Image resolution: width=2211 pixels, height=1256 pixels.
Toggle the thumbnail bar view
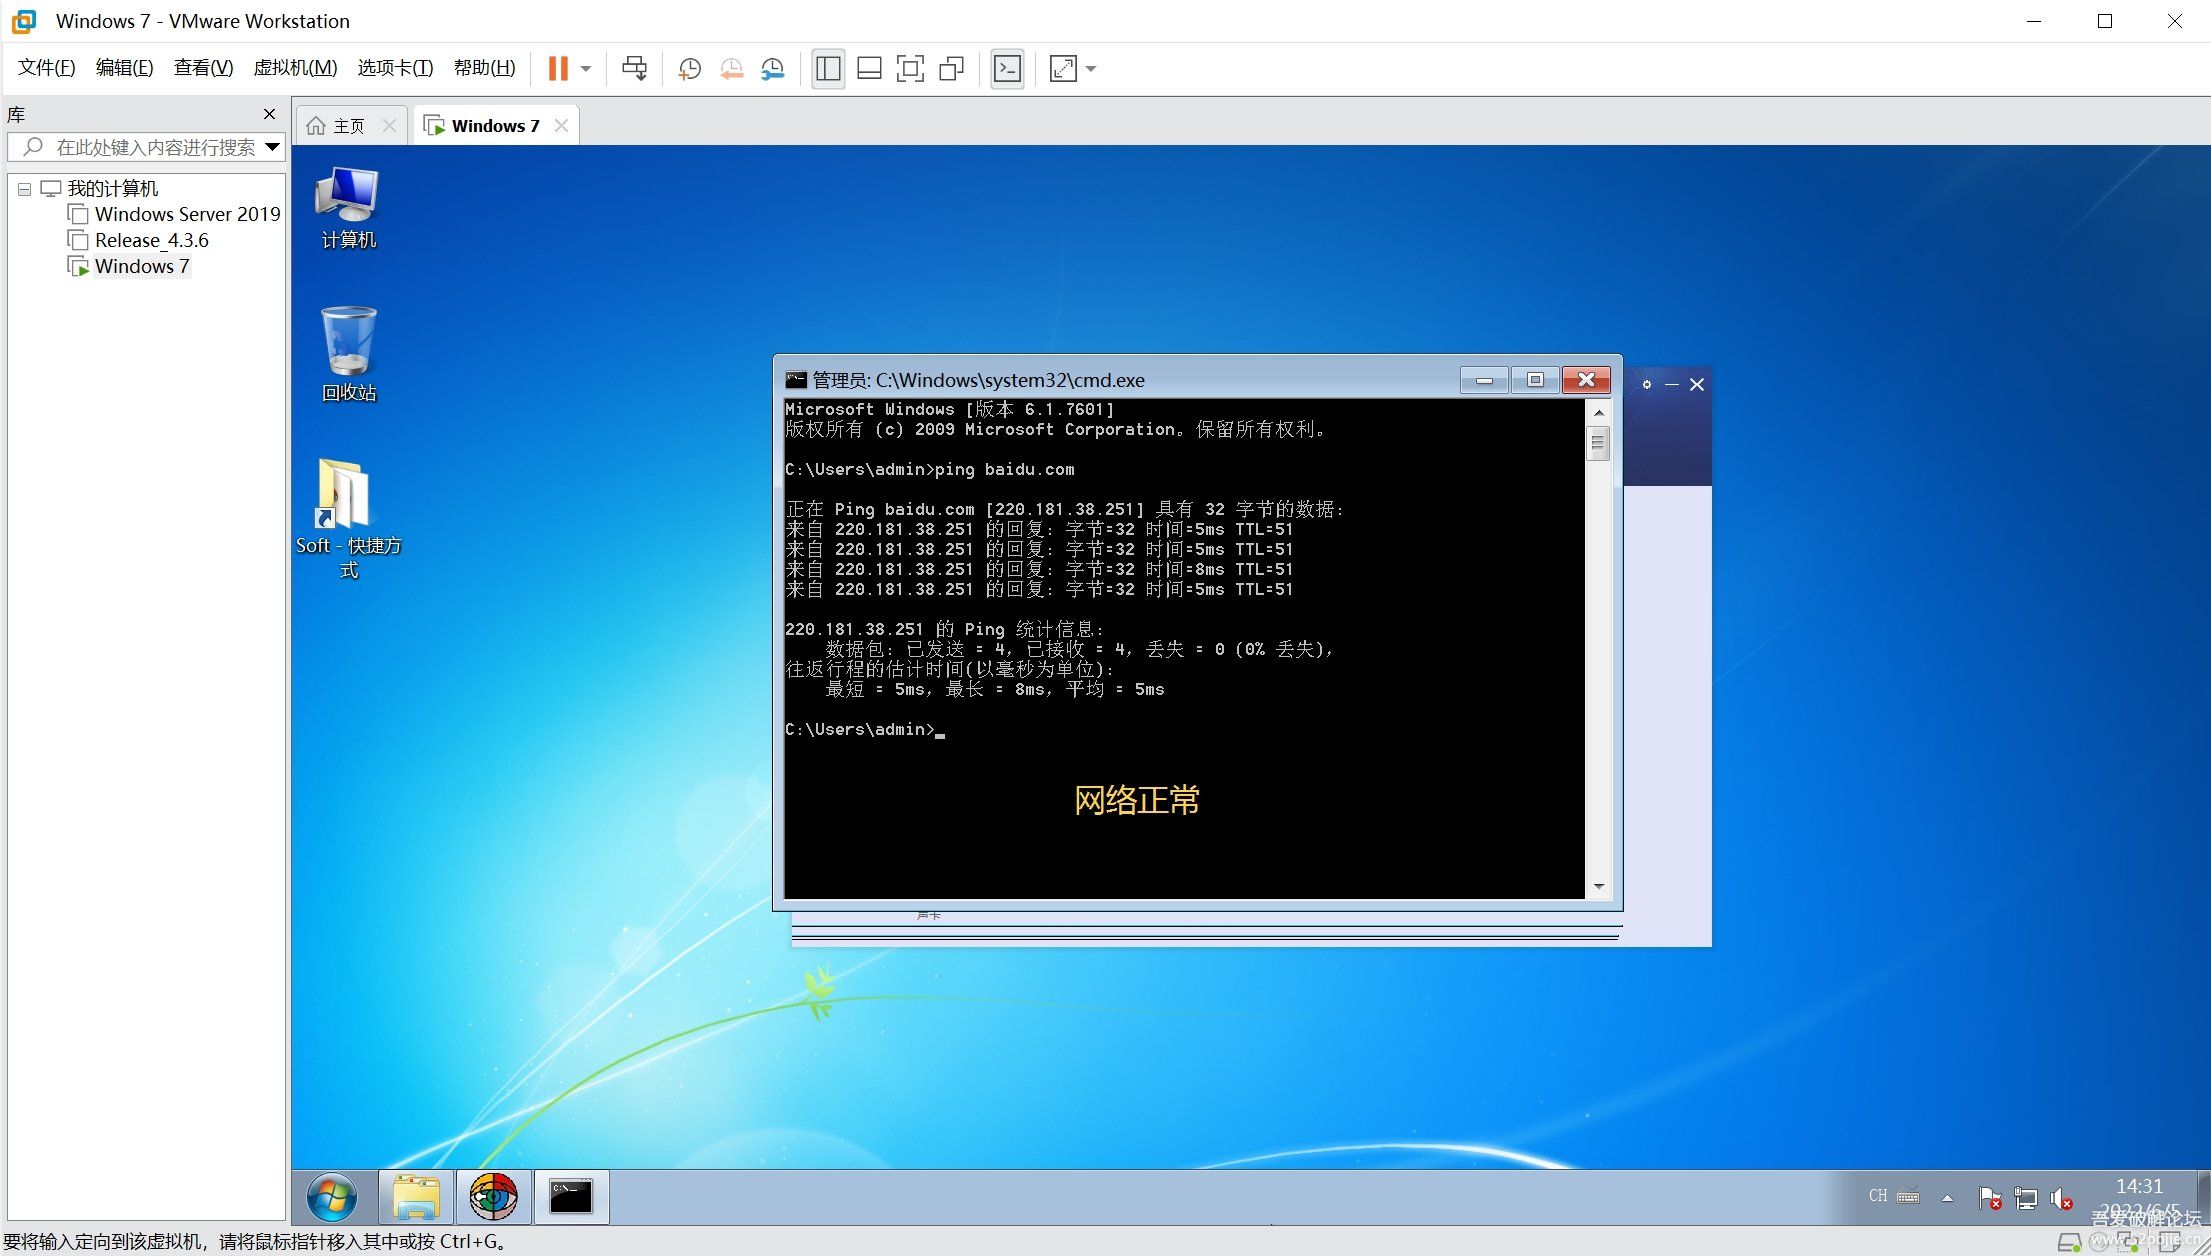(869, 68)
